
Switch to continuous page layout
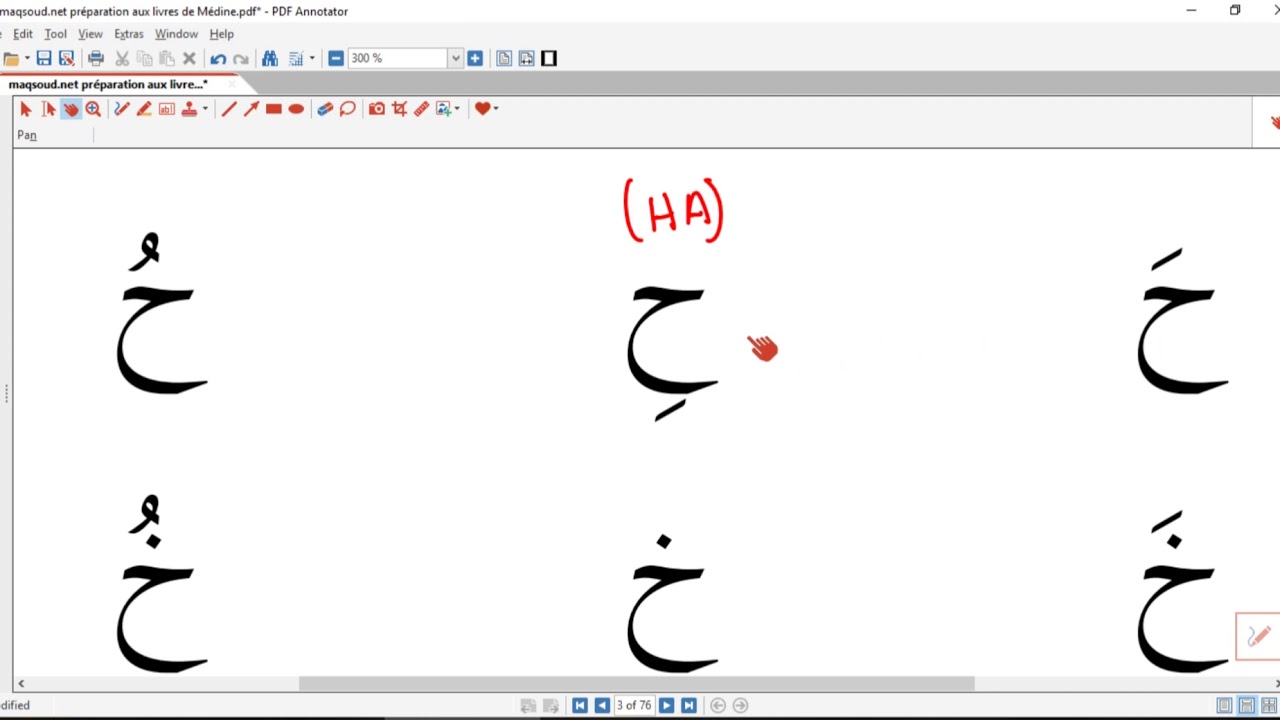[1247, 705]
